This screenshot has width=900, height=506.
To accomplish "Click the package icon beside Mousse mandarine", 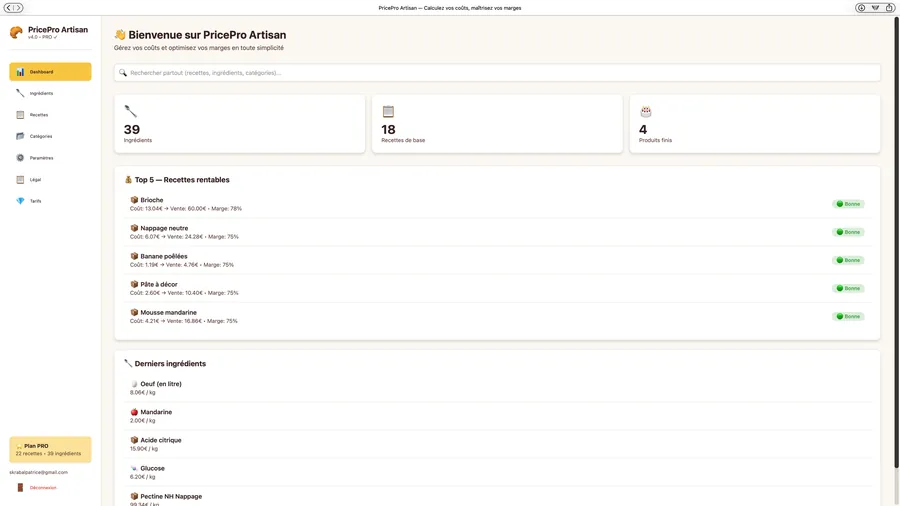I will 134,312.
